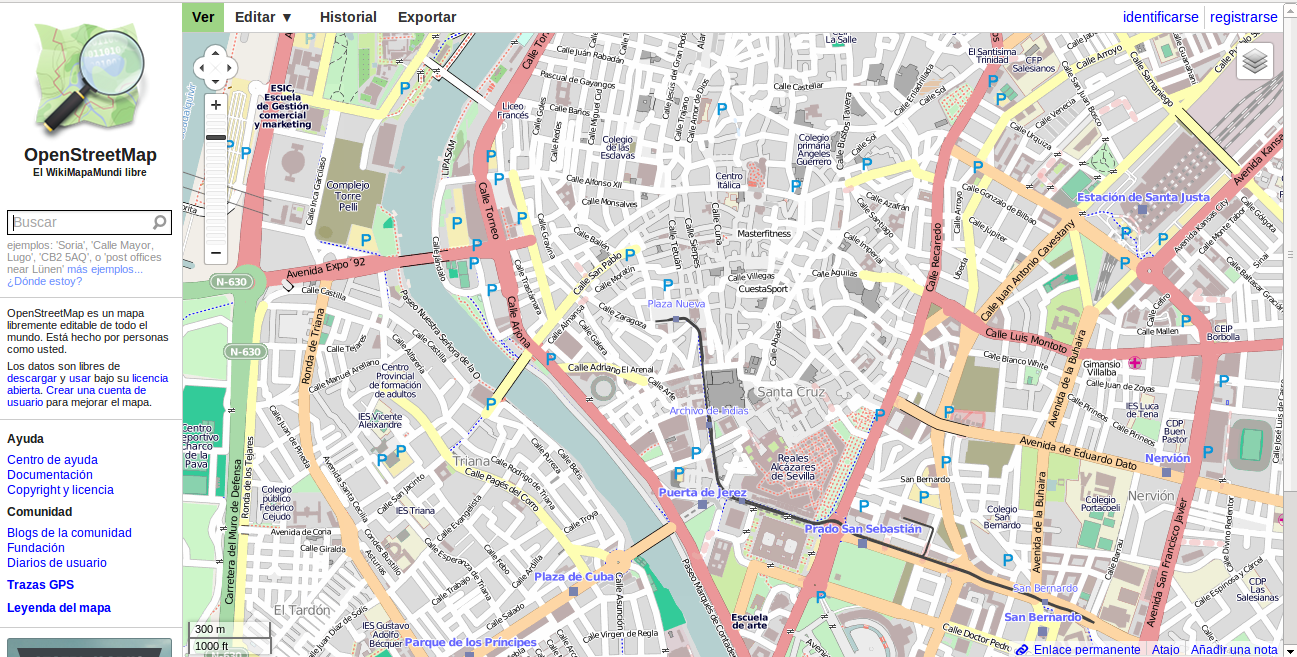Screen dimensions: 1297x657
Task: Click the pink hospital cross near Gimnasio Villalba
Action: [1134, 362]
